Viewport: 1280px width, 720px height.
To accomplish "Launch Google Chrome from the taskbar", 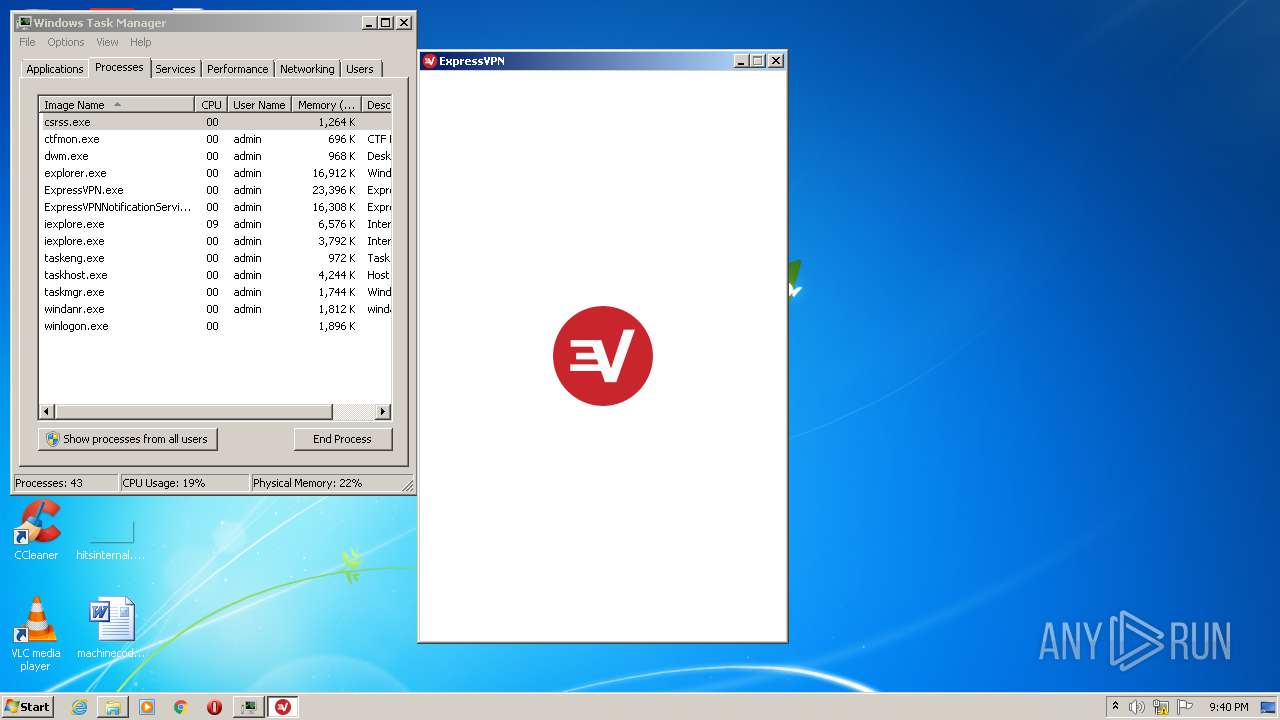I will point(181,707).
